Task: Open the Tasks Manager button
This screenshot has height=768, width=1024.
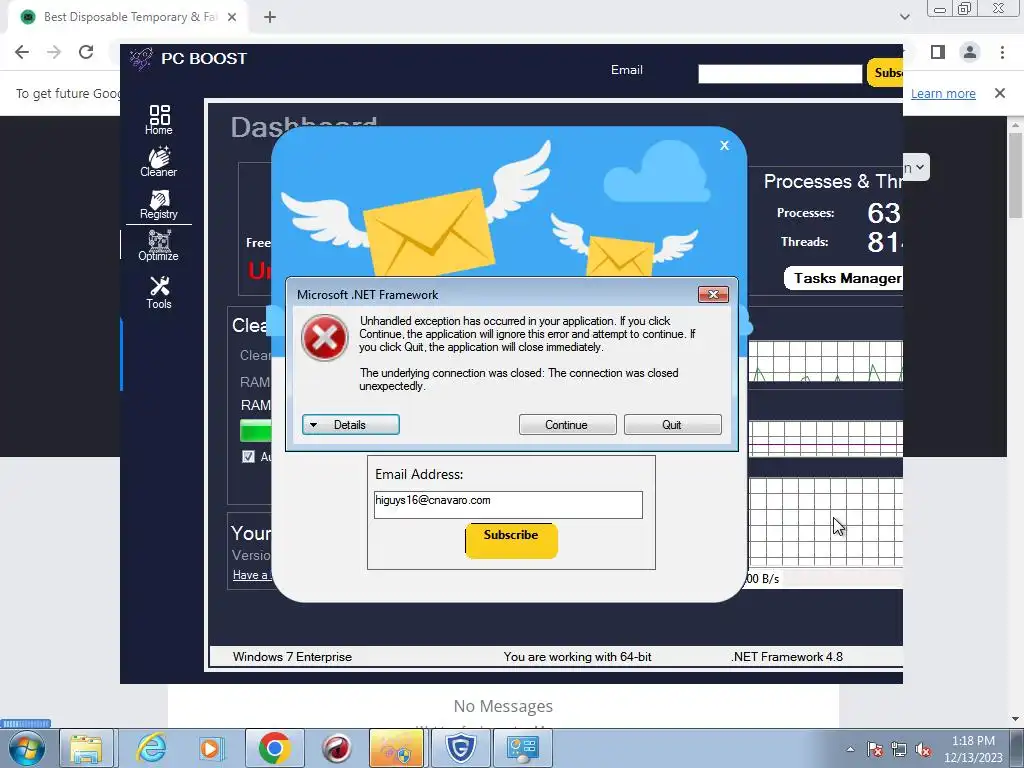Action: coord(844,278)
